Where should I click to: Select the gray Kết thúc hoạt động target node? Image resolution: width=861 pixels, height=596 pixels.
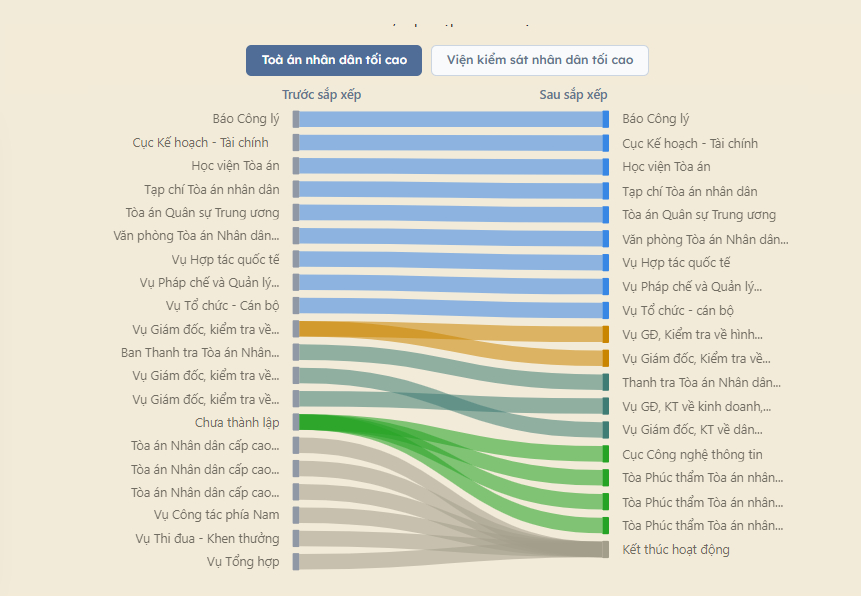pyautogui.click(x=606, y=549)
